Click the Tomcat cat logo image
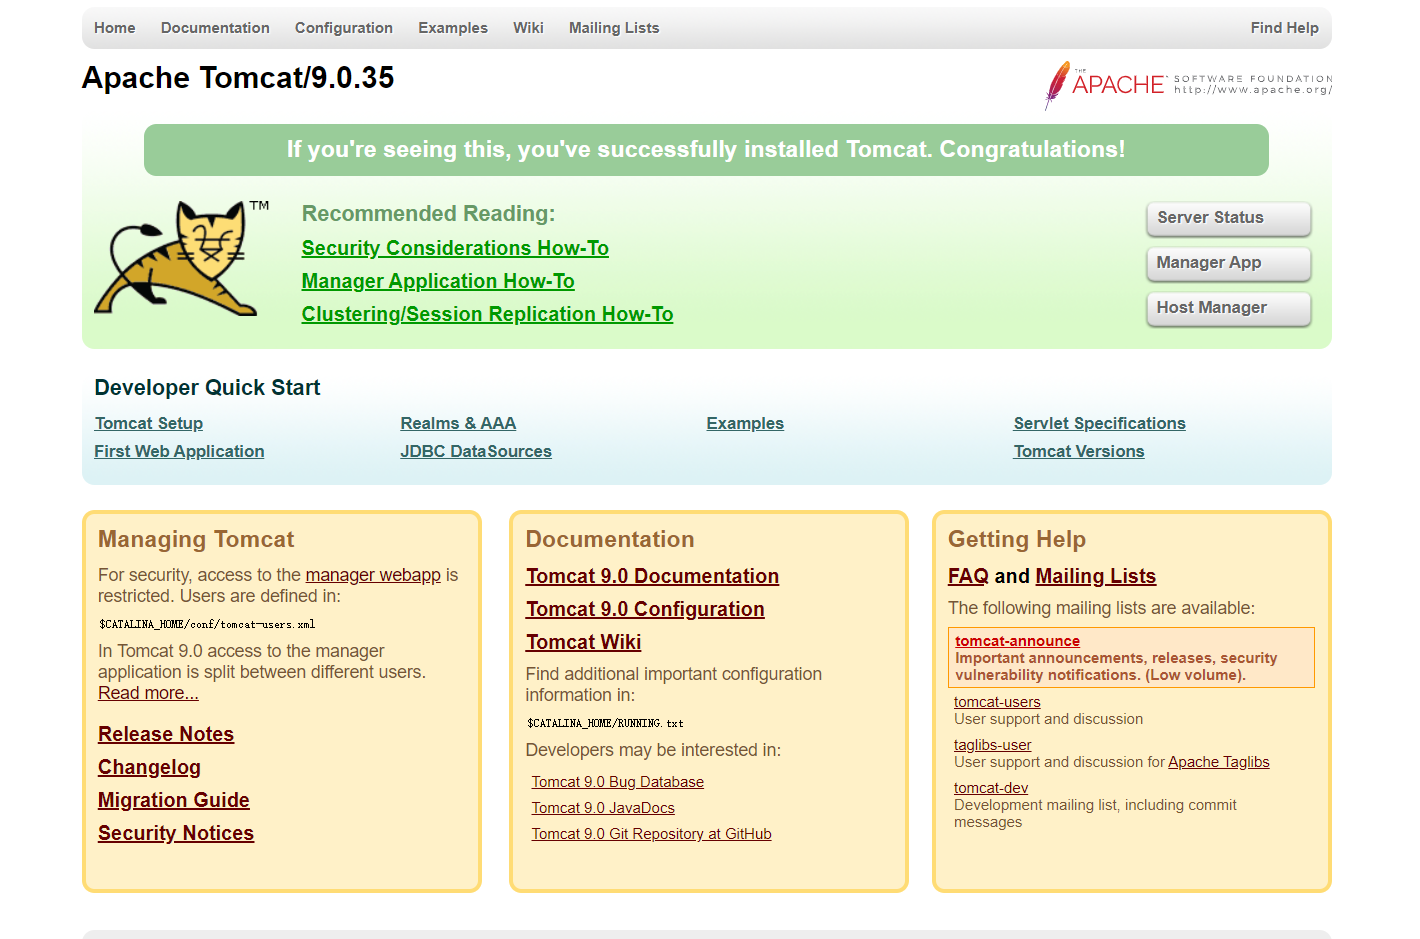The height and width of the screenshot is (939, 1420). coord(181,258)
